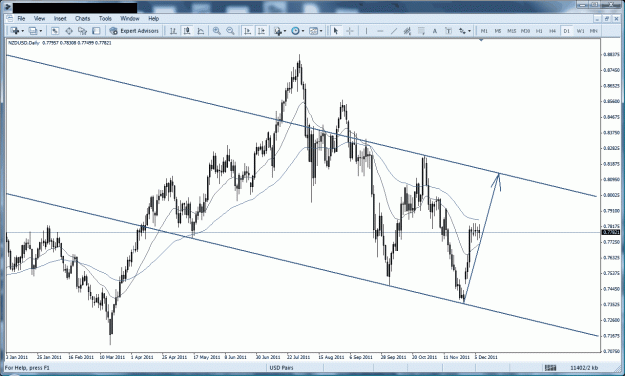
Task: Click the current price label 0.77821
Action: pyautogui.click(x=610, y=232)
